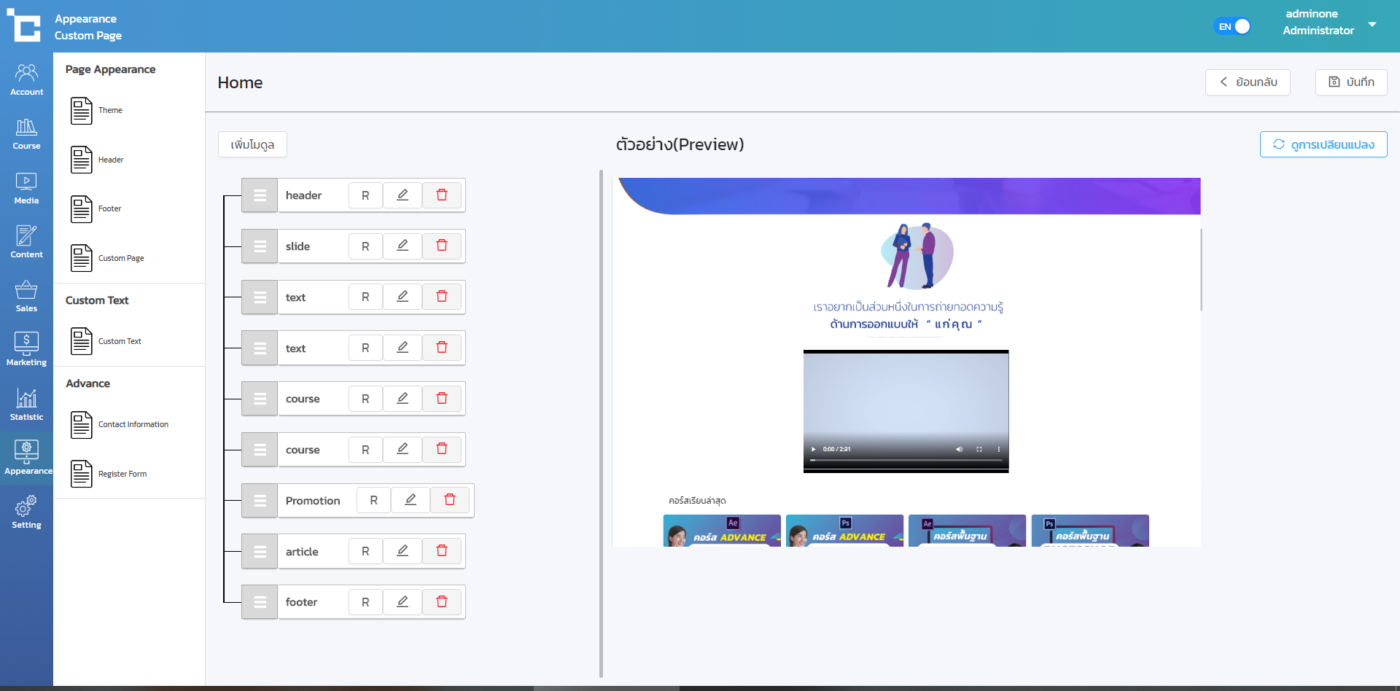Open the Statistic chart icon
The image size is (1400, 691).
coord(27,403)
